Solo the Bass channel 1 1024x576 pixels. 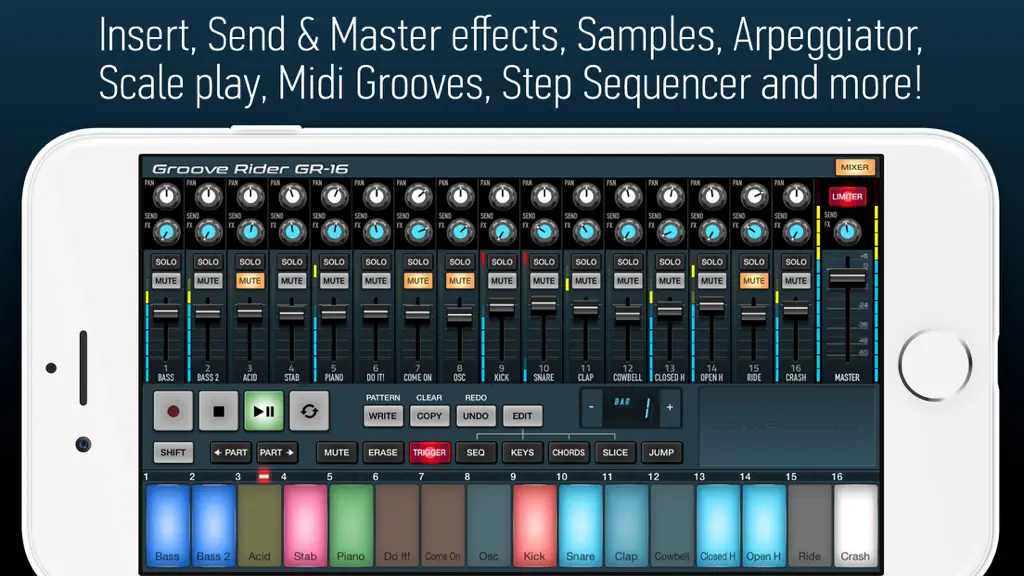(x=166, y=262)
